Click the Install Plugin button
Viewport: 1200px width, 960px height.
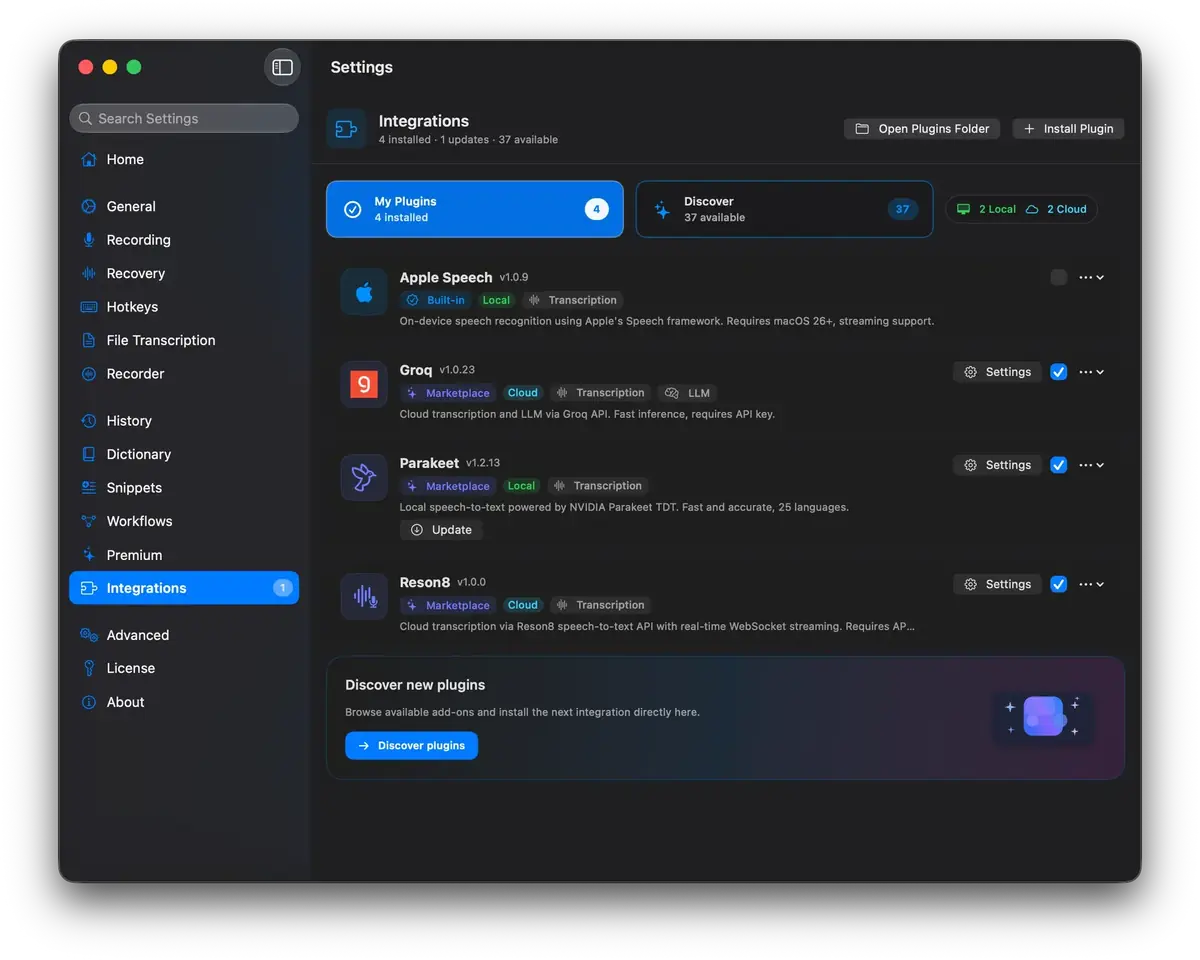tap(1068, 129)
